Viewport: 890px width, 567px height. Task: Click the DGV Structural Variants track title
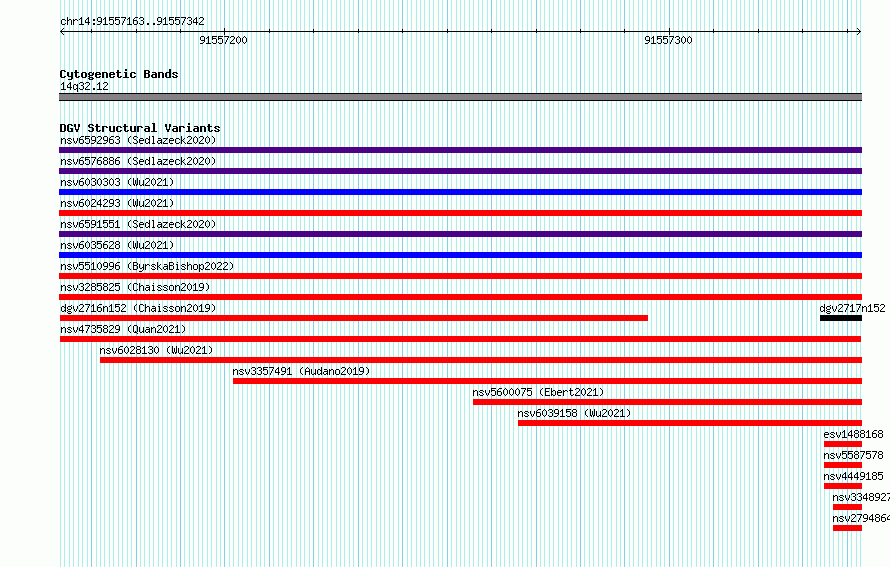140,128
